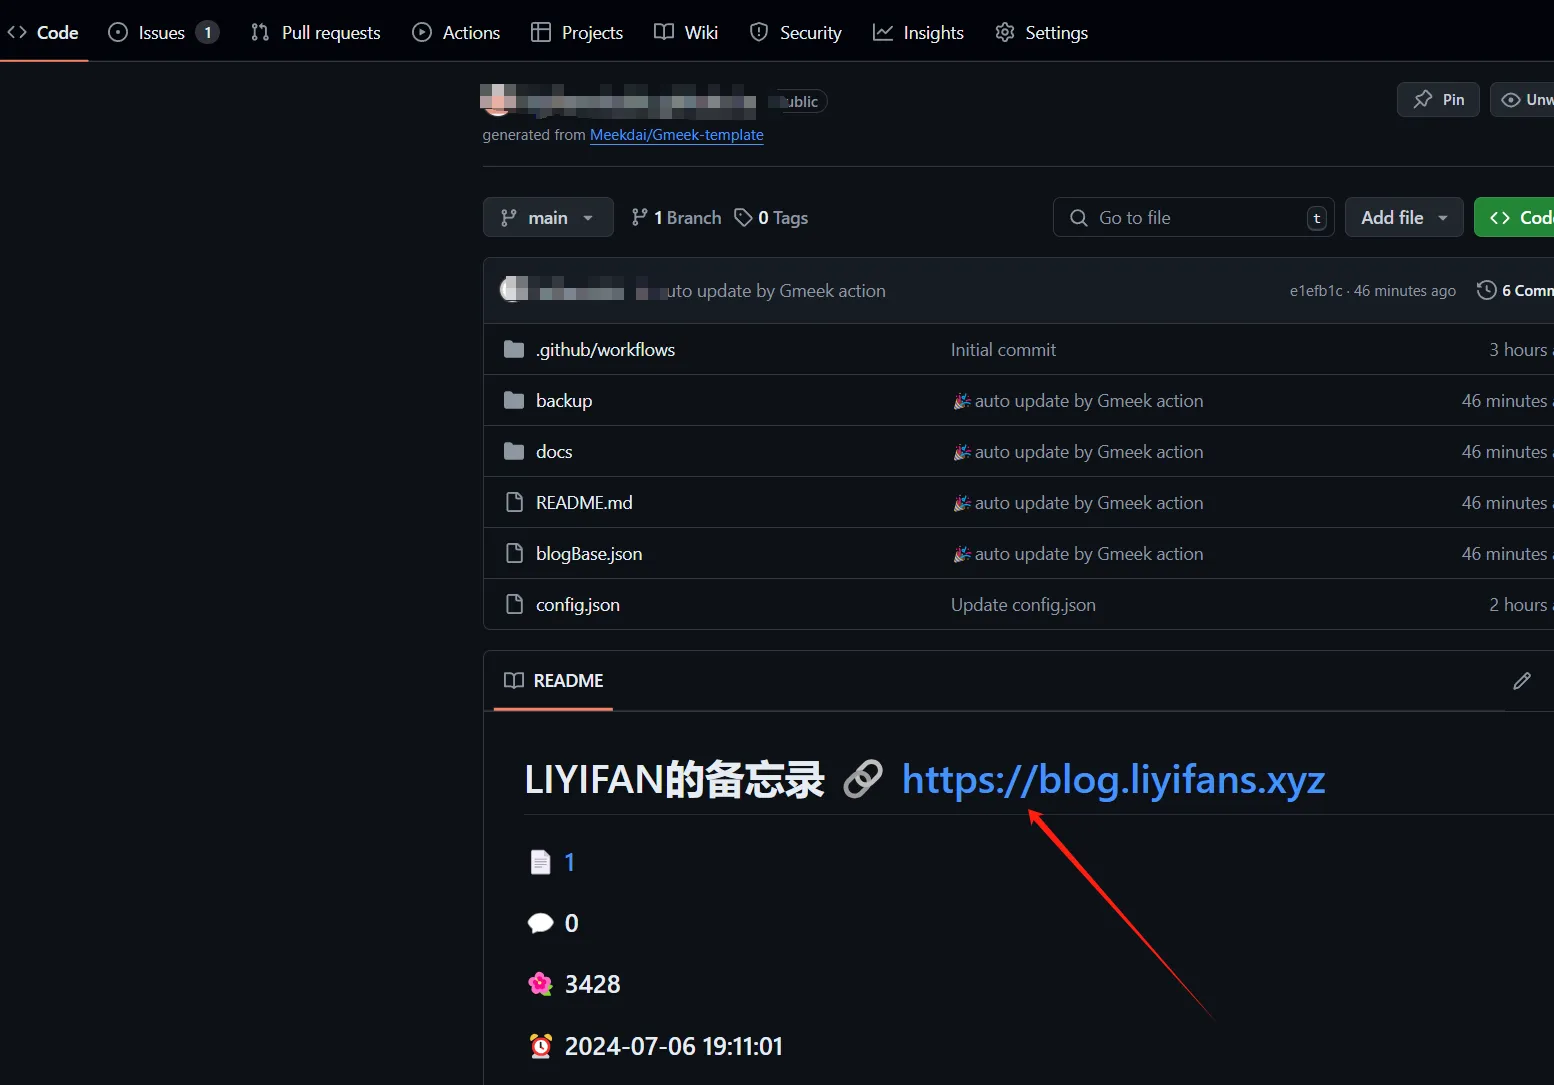Click the folder icon beside backup
The width and height of the screenshot is (1554, 1085).
coord(514,401)
